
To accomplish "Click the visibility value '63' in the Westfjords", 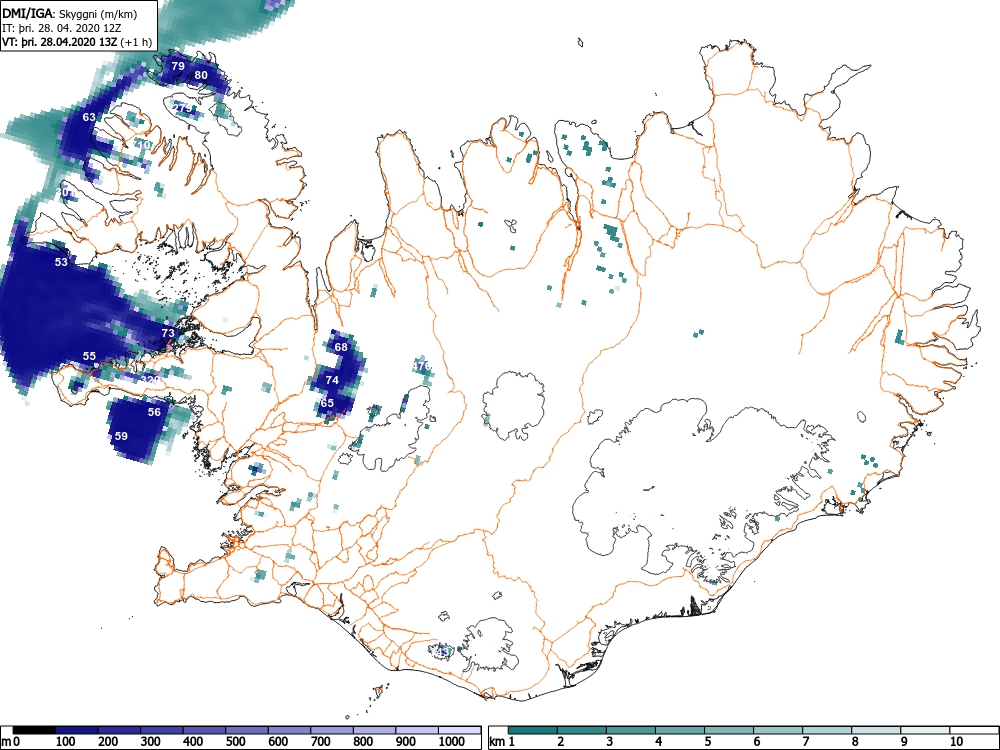I will (x=89, y=117).
